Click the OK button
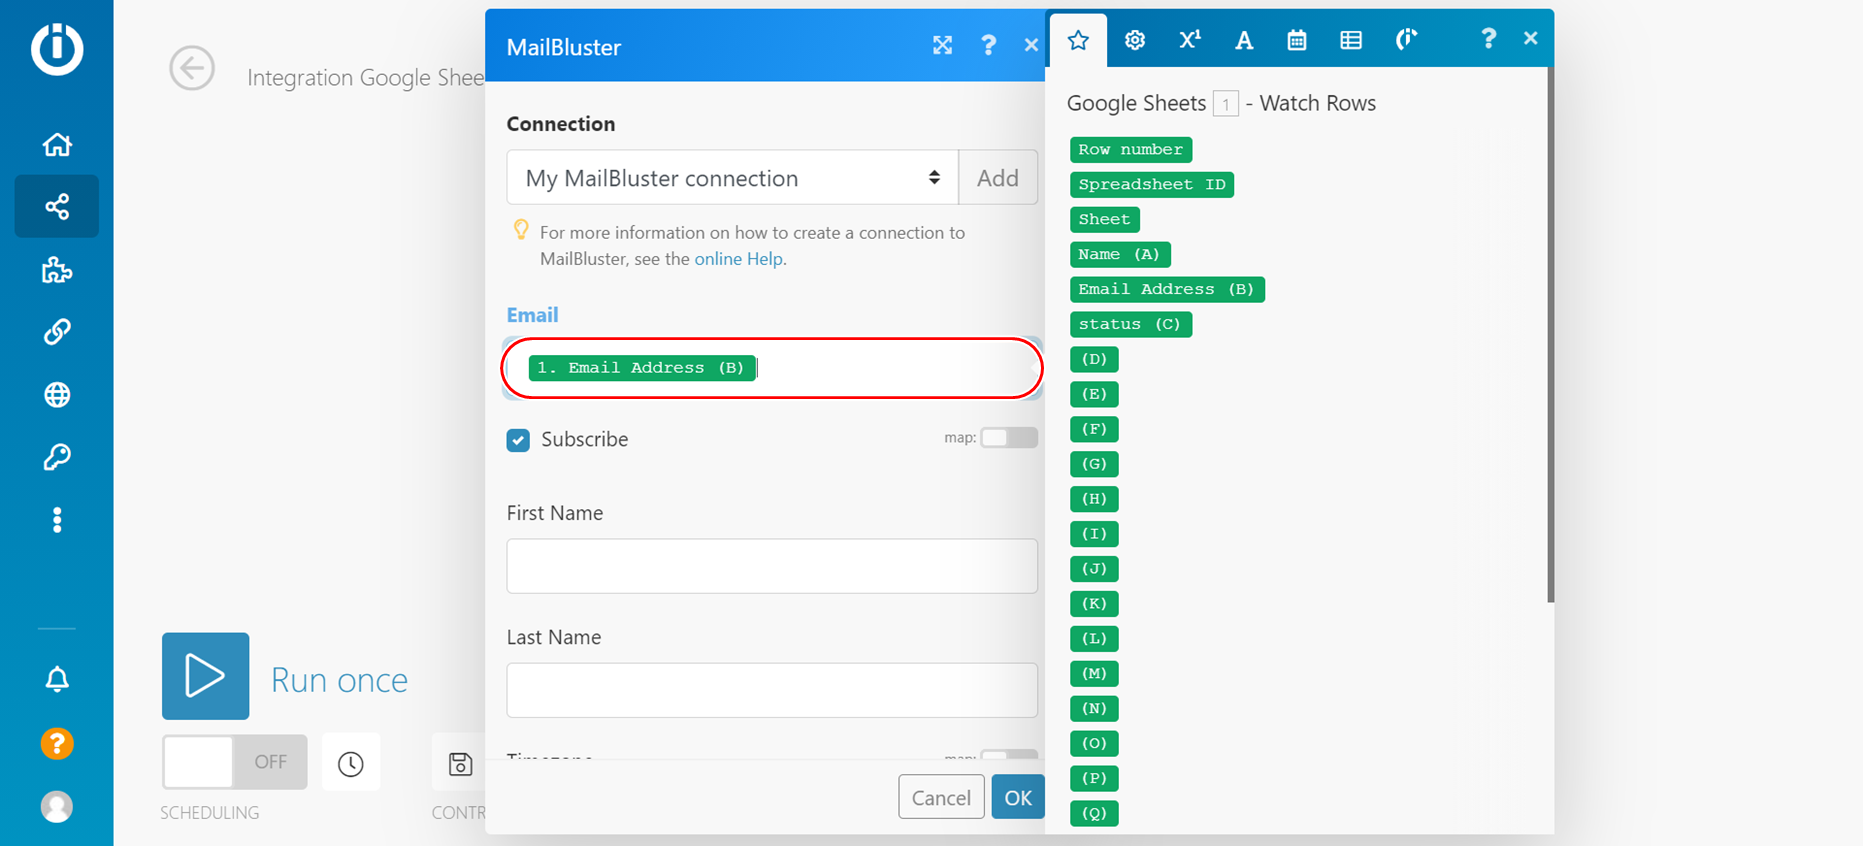This screenshot has height=846, width=1863. (1018, 797)
